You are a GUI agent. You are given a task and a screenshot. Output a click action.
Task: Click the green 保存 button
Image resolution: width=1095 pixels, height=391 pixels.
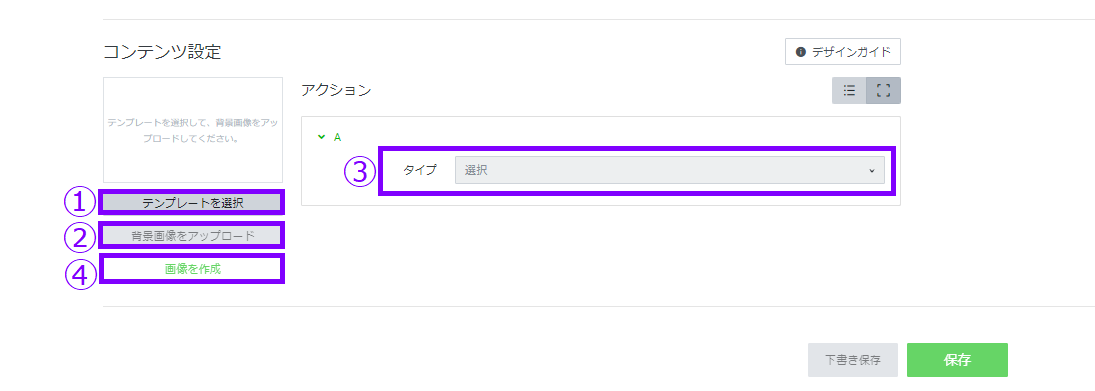957,360
